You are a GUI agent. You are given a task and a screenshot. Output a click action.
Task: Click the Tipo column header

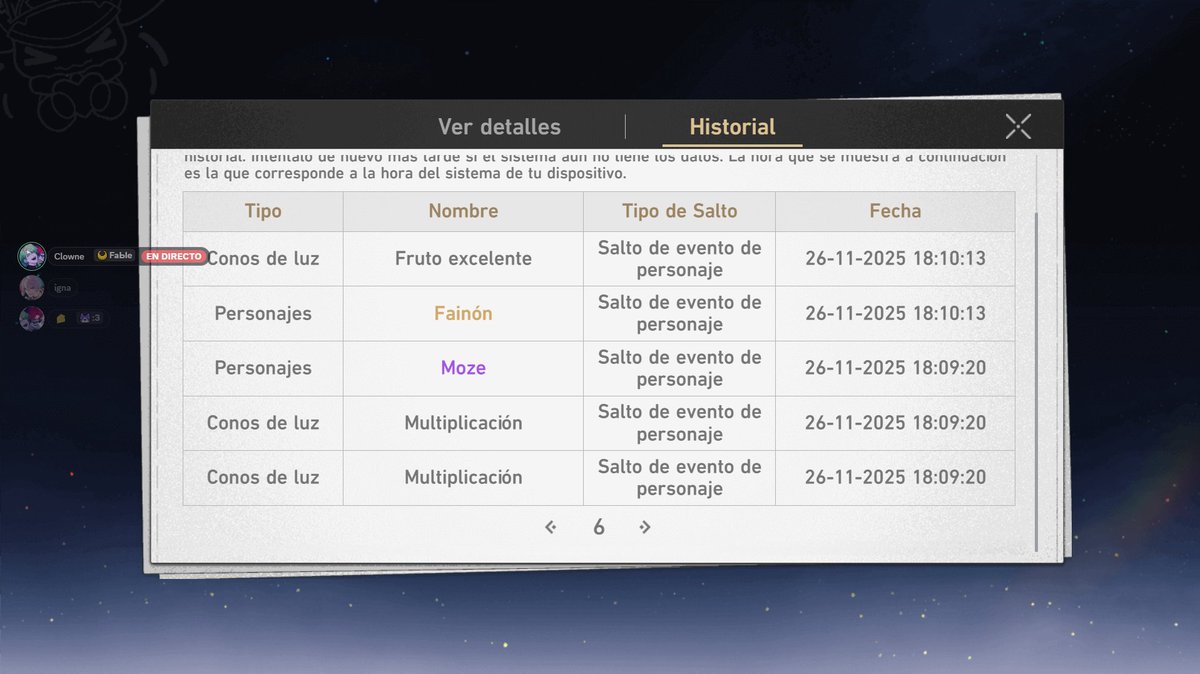(263, 211)
